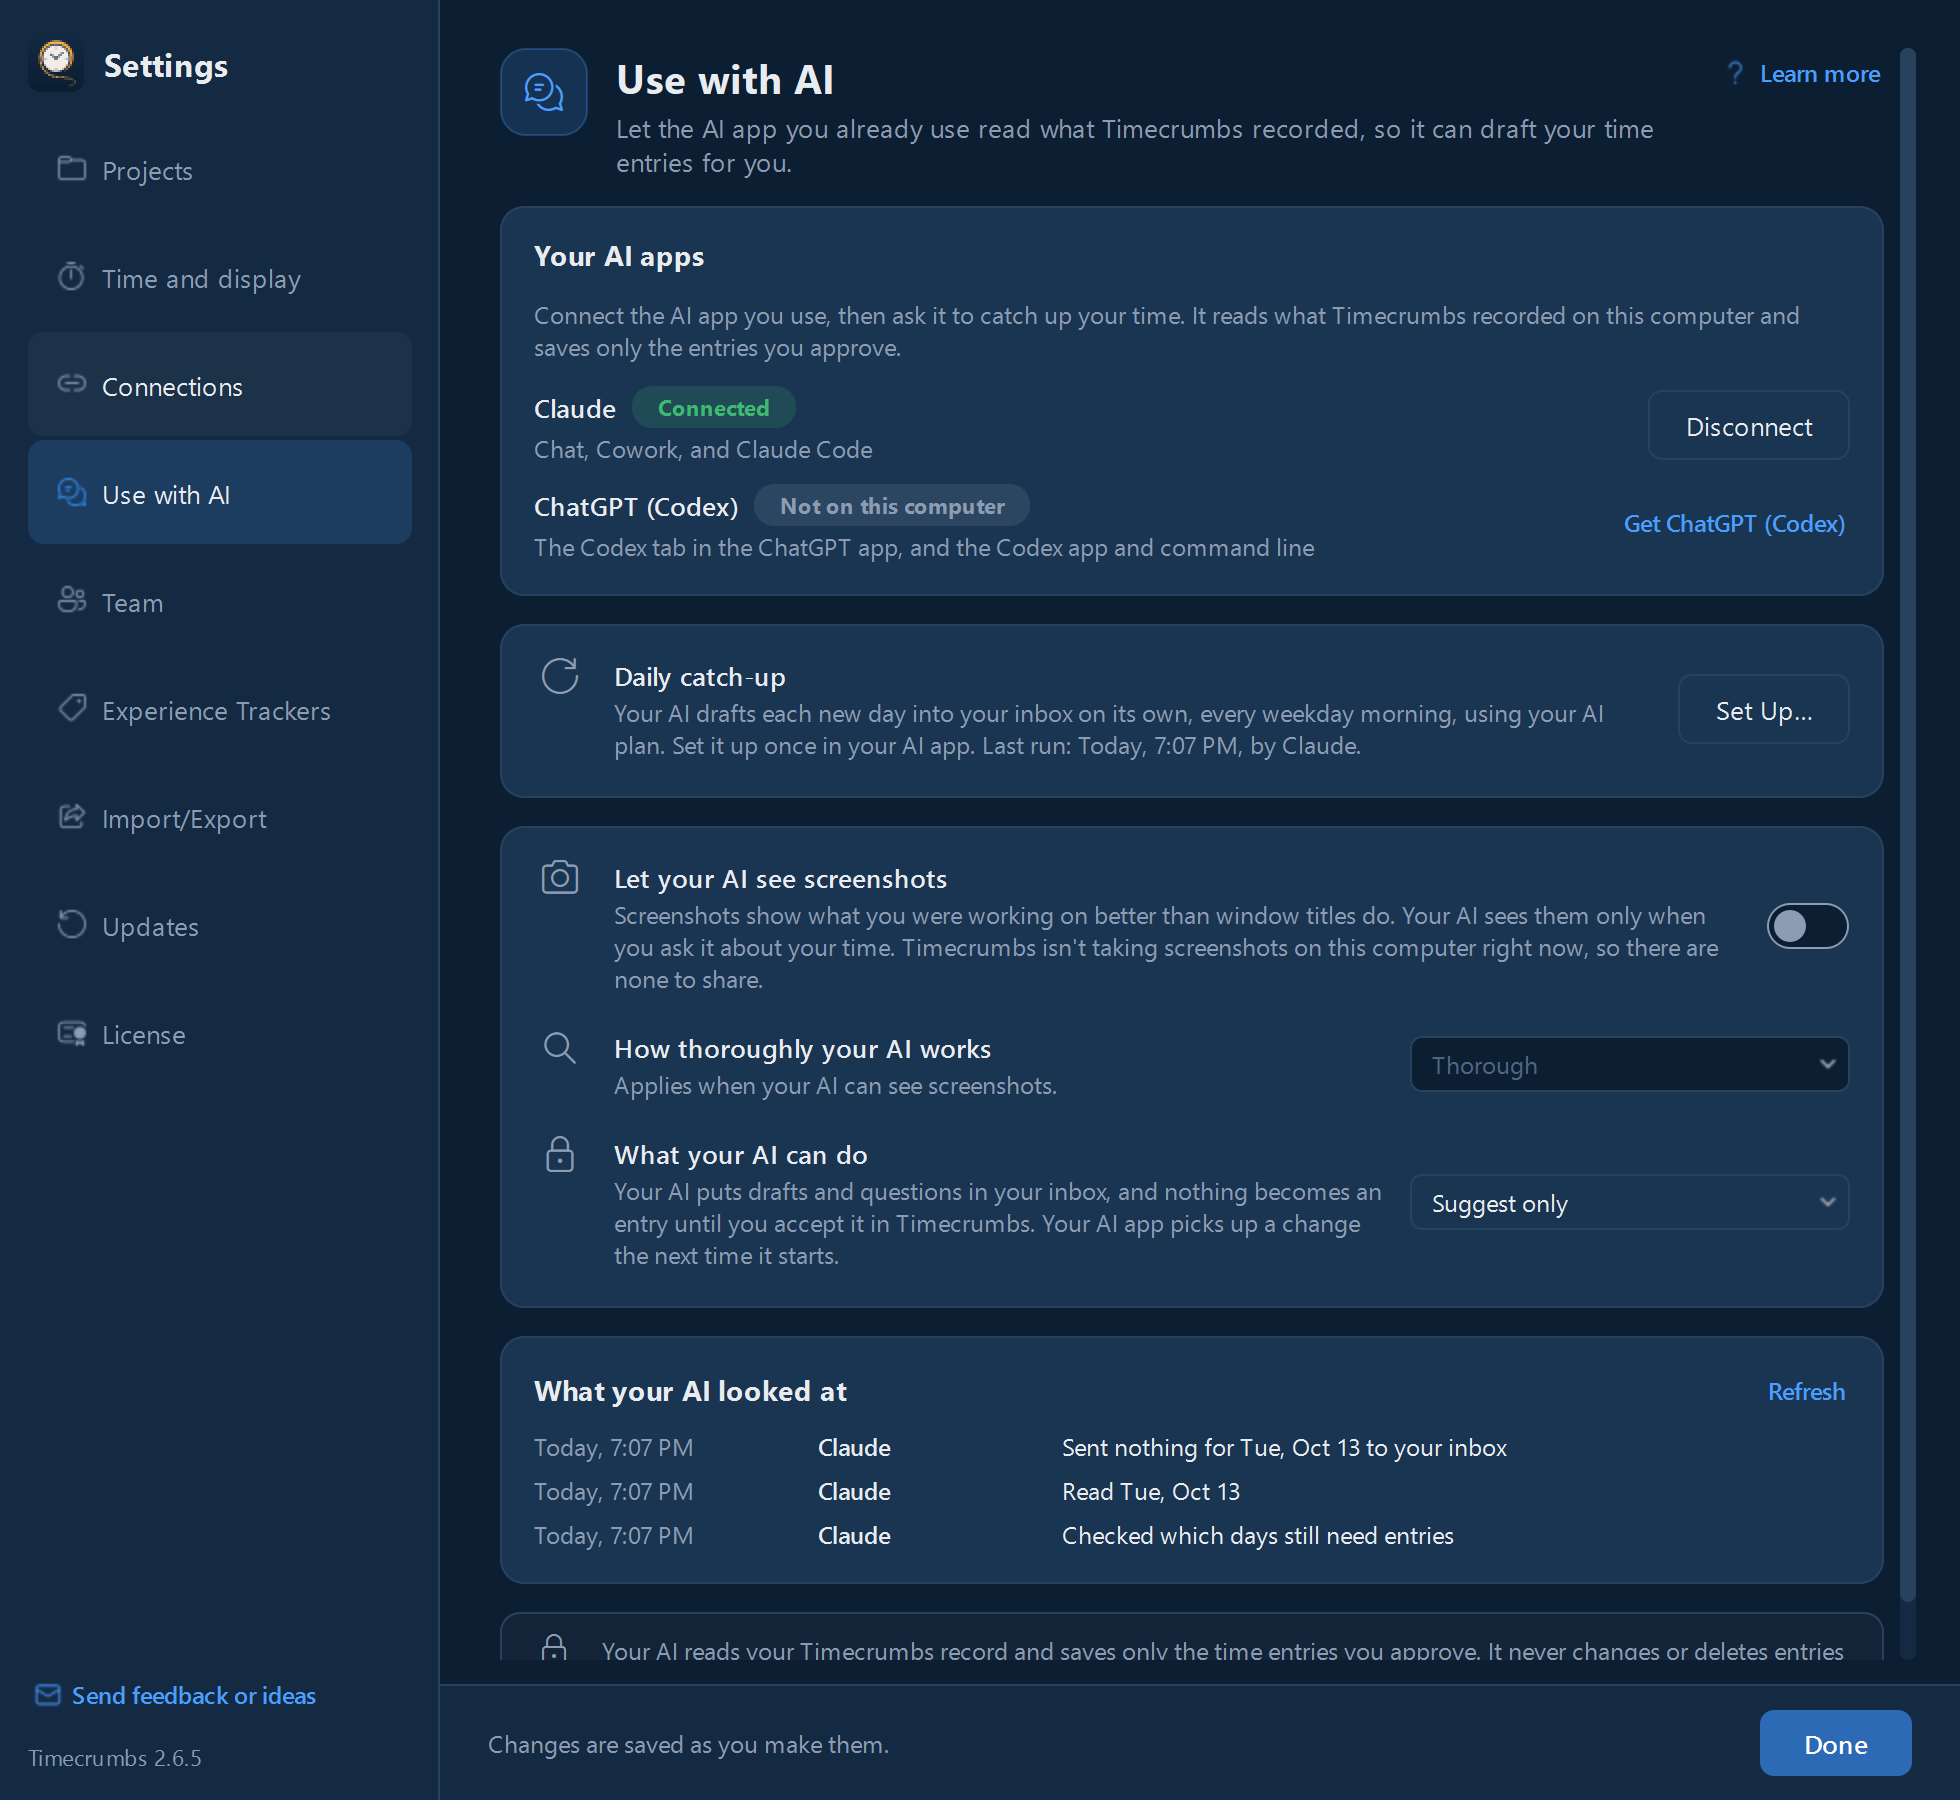This screenshot has width=1960, height=1800.
Task: Click the magnifier icon beside How thoroughly
Action: [560, 1048]
